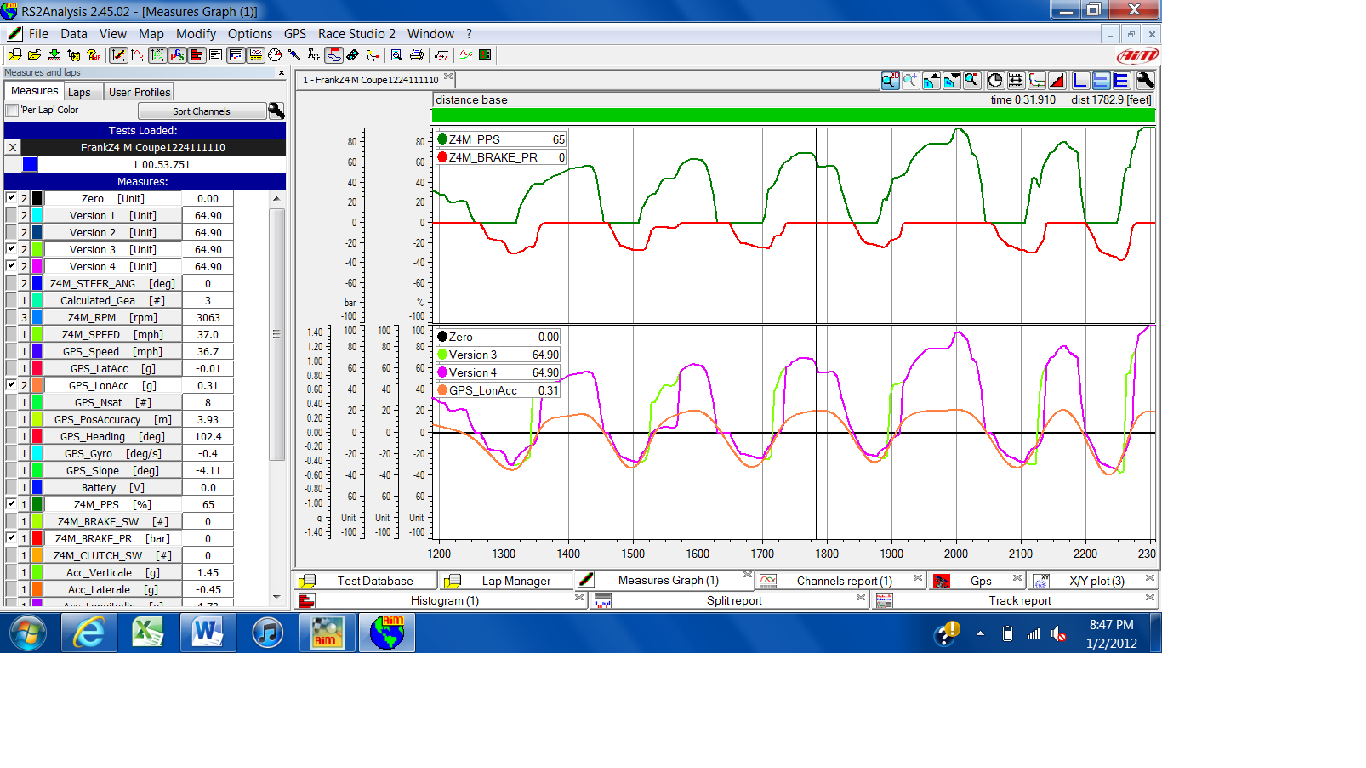Click the track outline icon on graph toolbar
This screenshot has width=1366, height=768.
click(x=1037, y=81)
